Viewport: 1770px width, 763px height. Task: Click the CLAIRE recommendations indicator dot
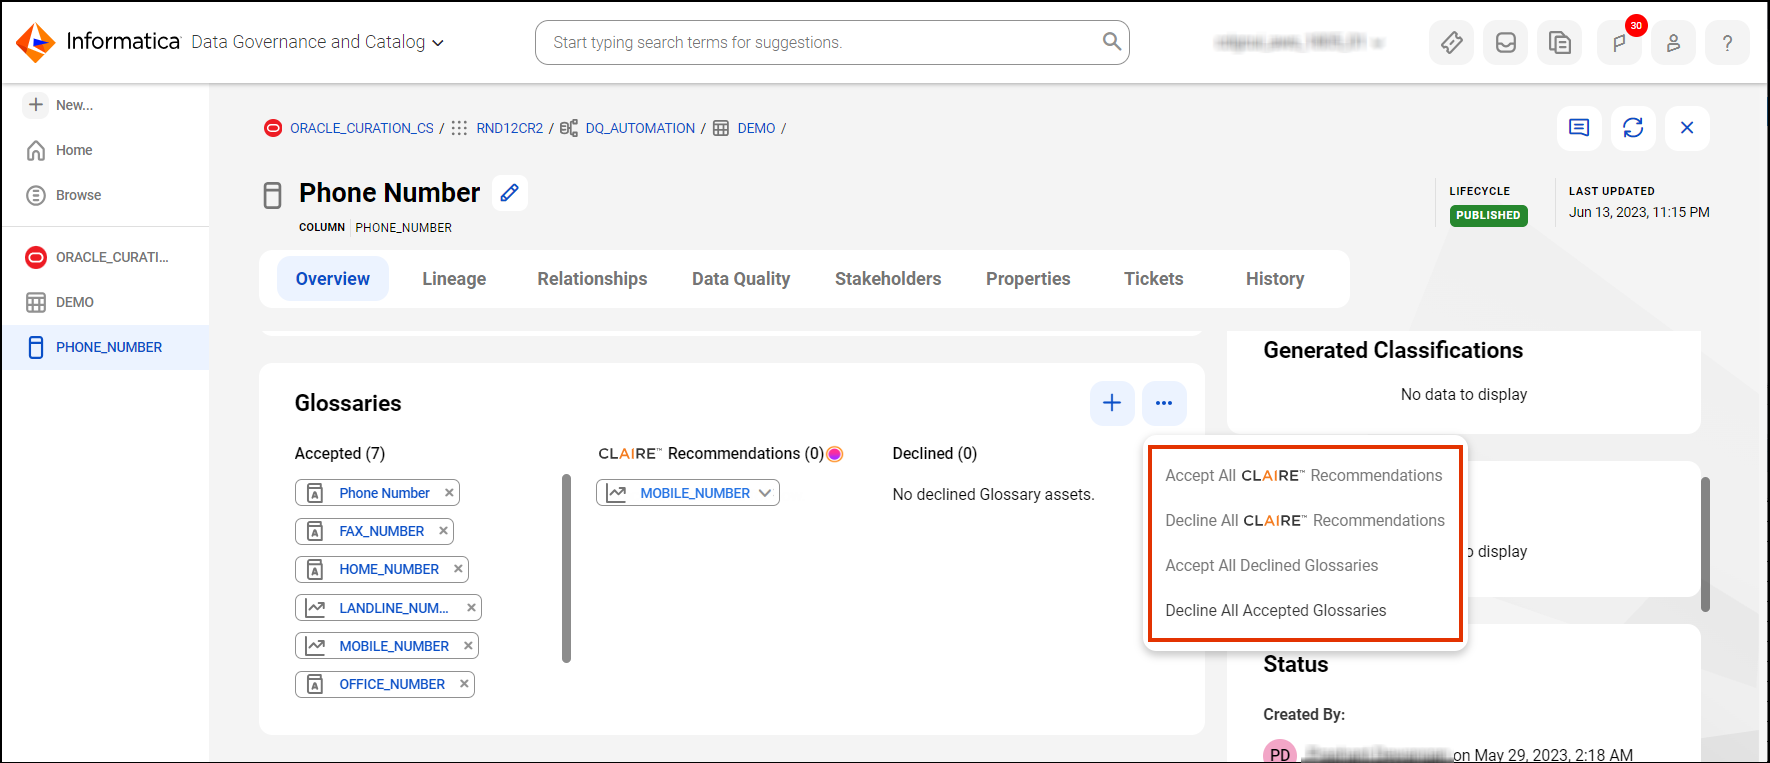point(835,454)
